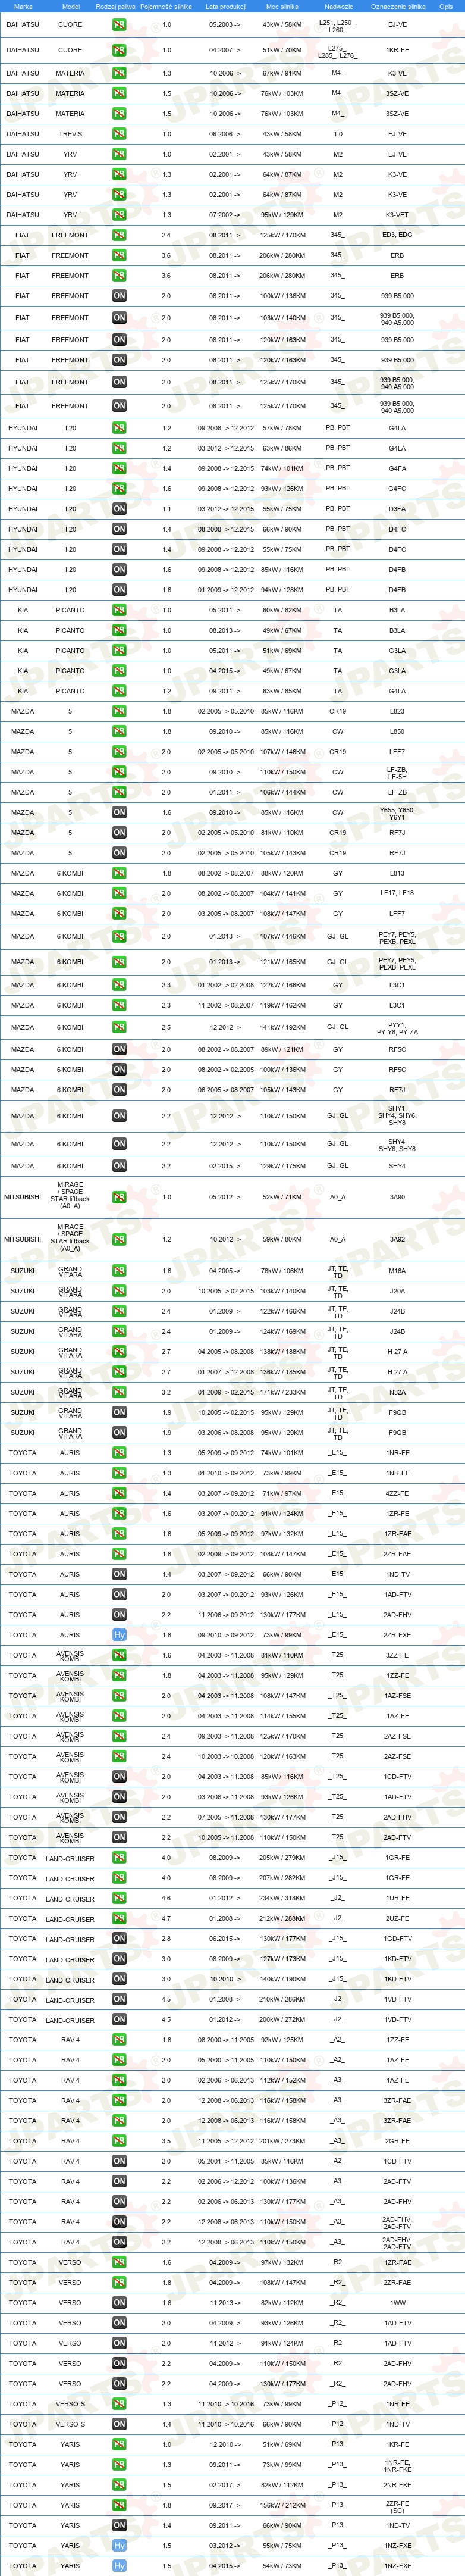Click hybrid Hy icon in TOYOTA AURIS row
Viewport: 465px width, 2576px height.
click(x=119, y=1635)
